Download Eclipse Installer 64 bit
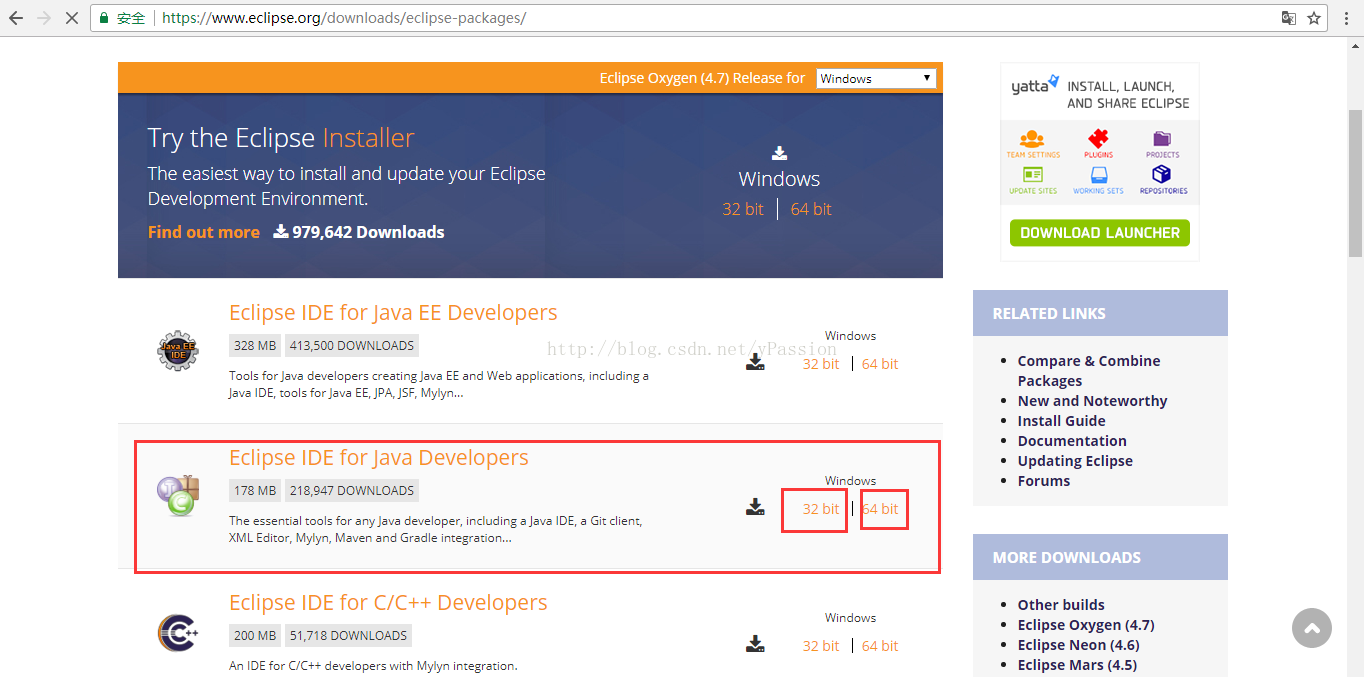The image size is (1364, 677). [811, 209]
